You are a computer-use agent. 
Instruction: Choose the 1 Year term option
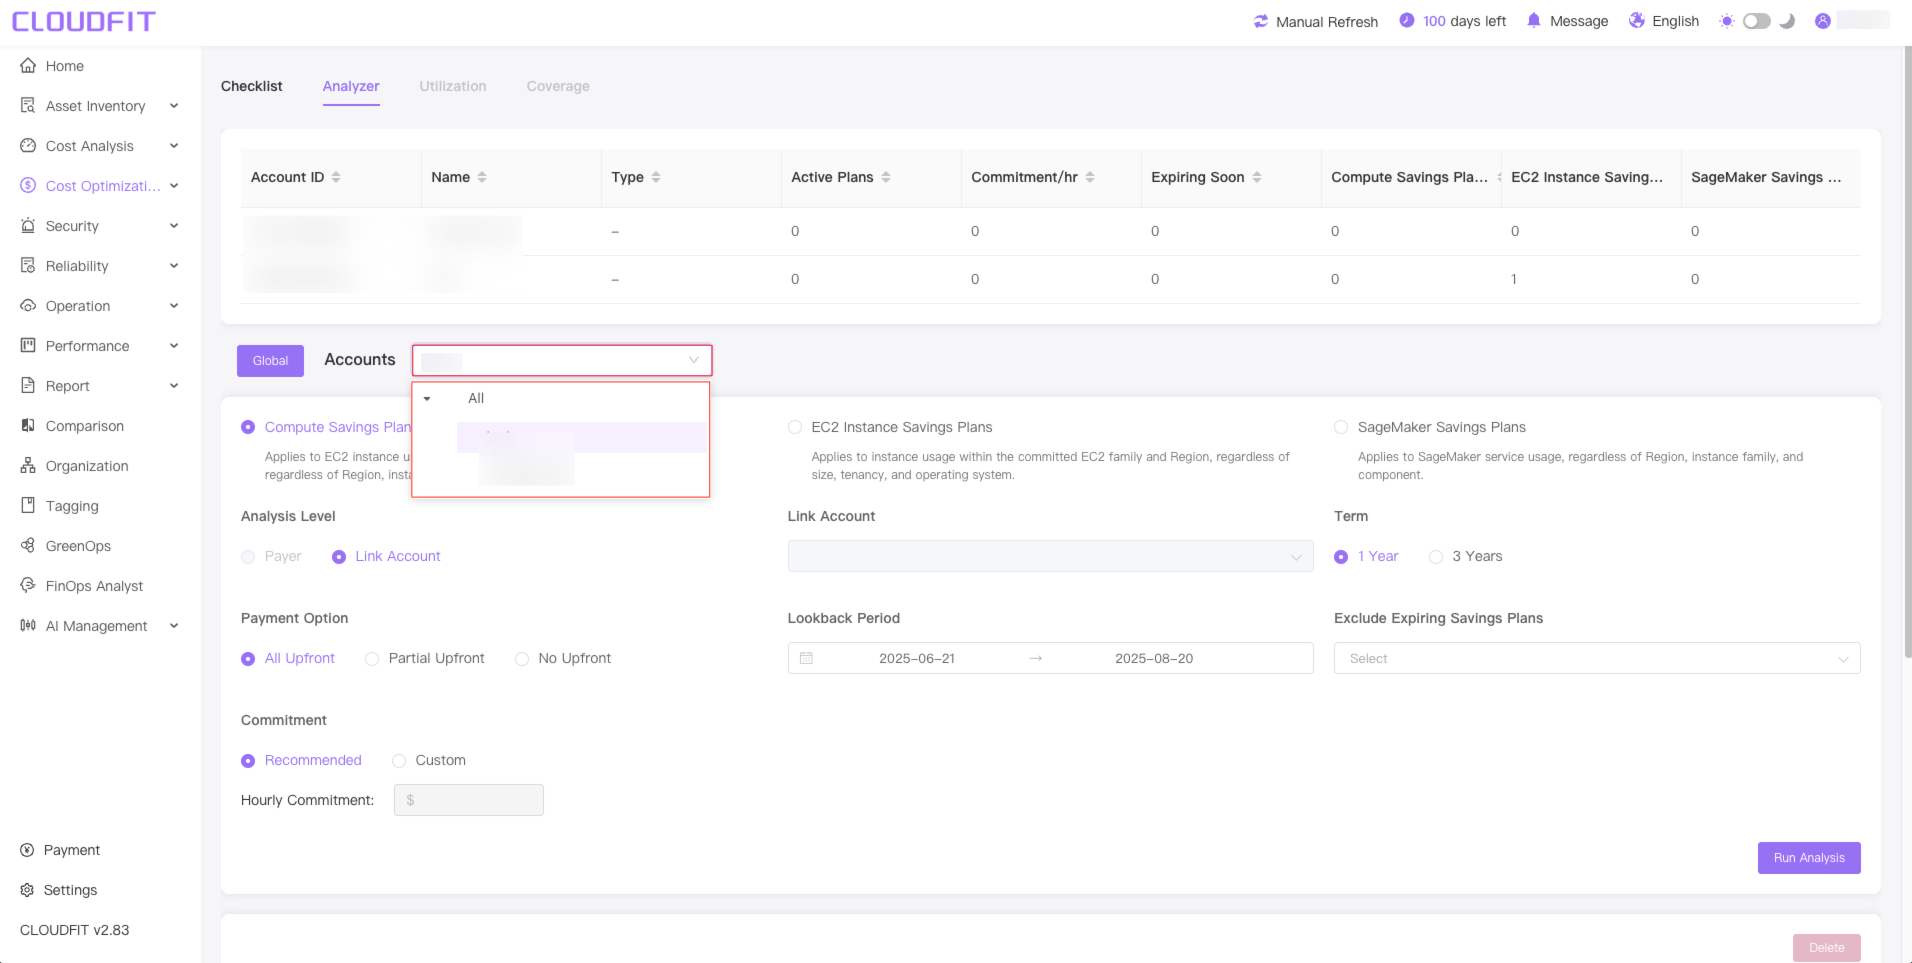coord(1341,557)
